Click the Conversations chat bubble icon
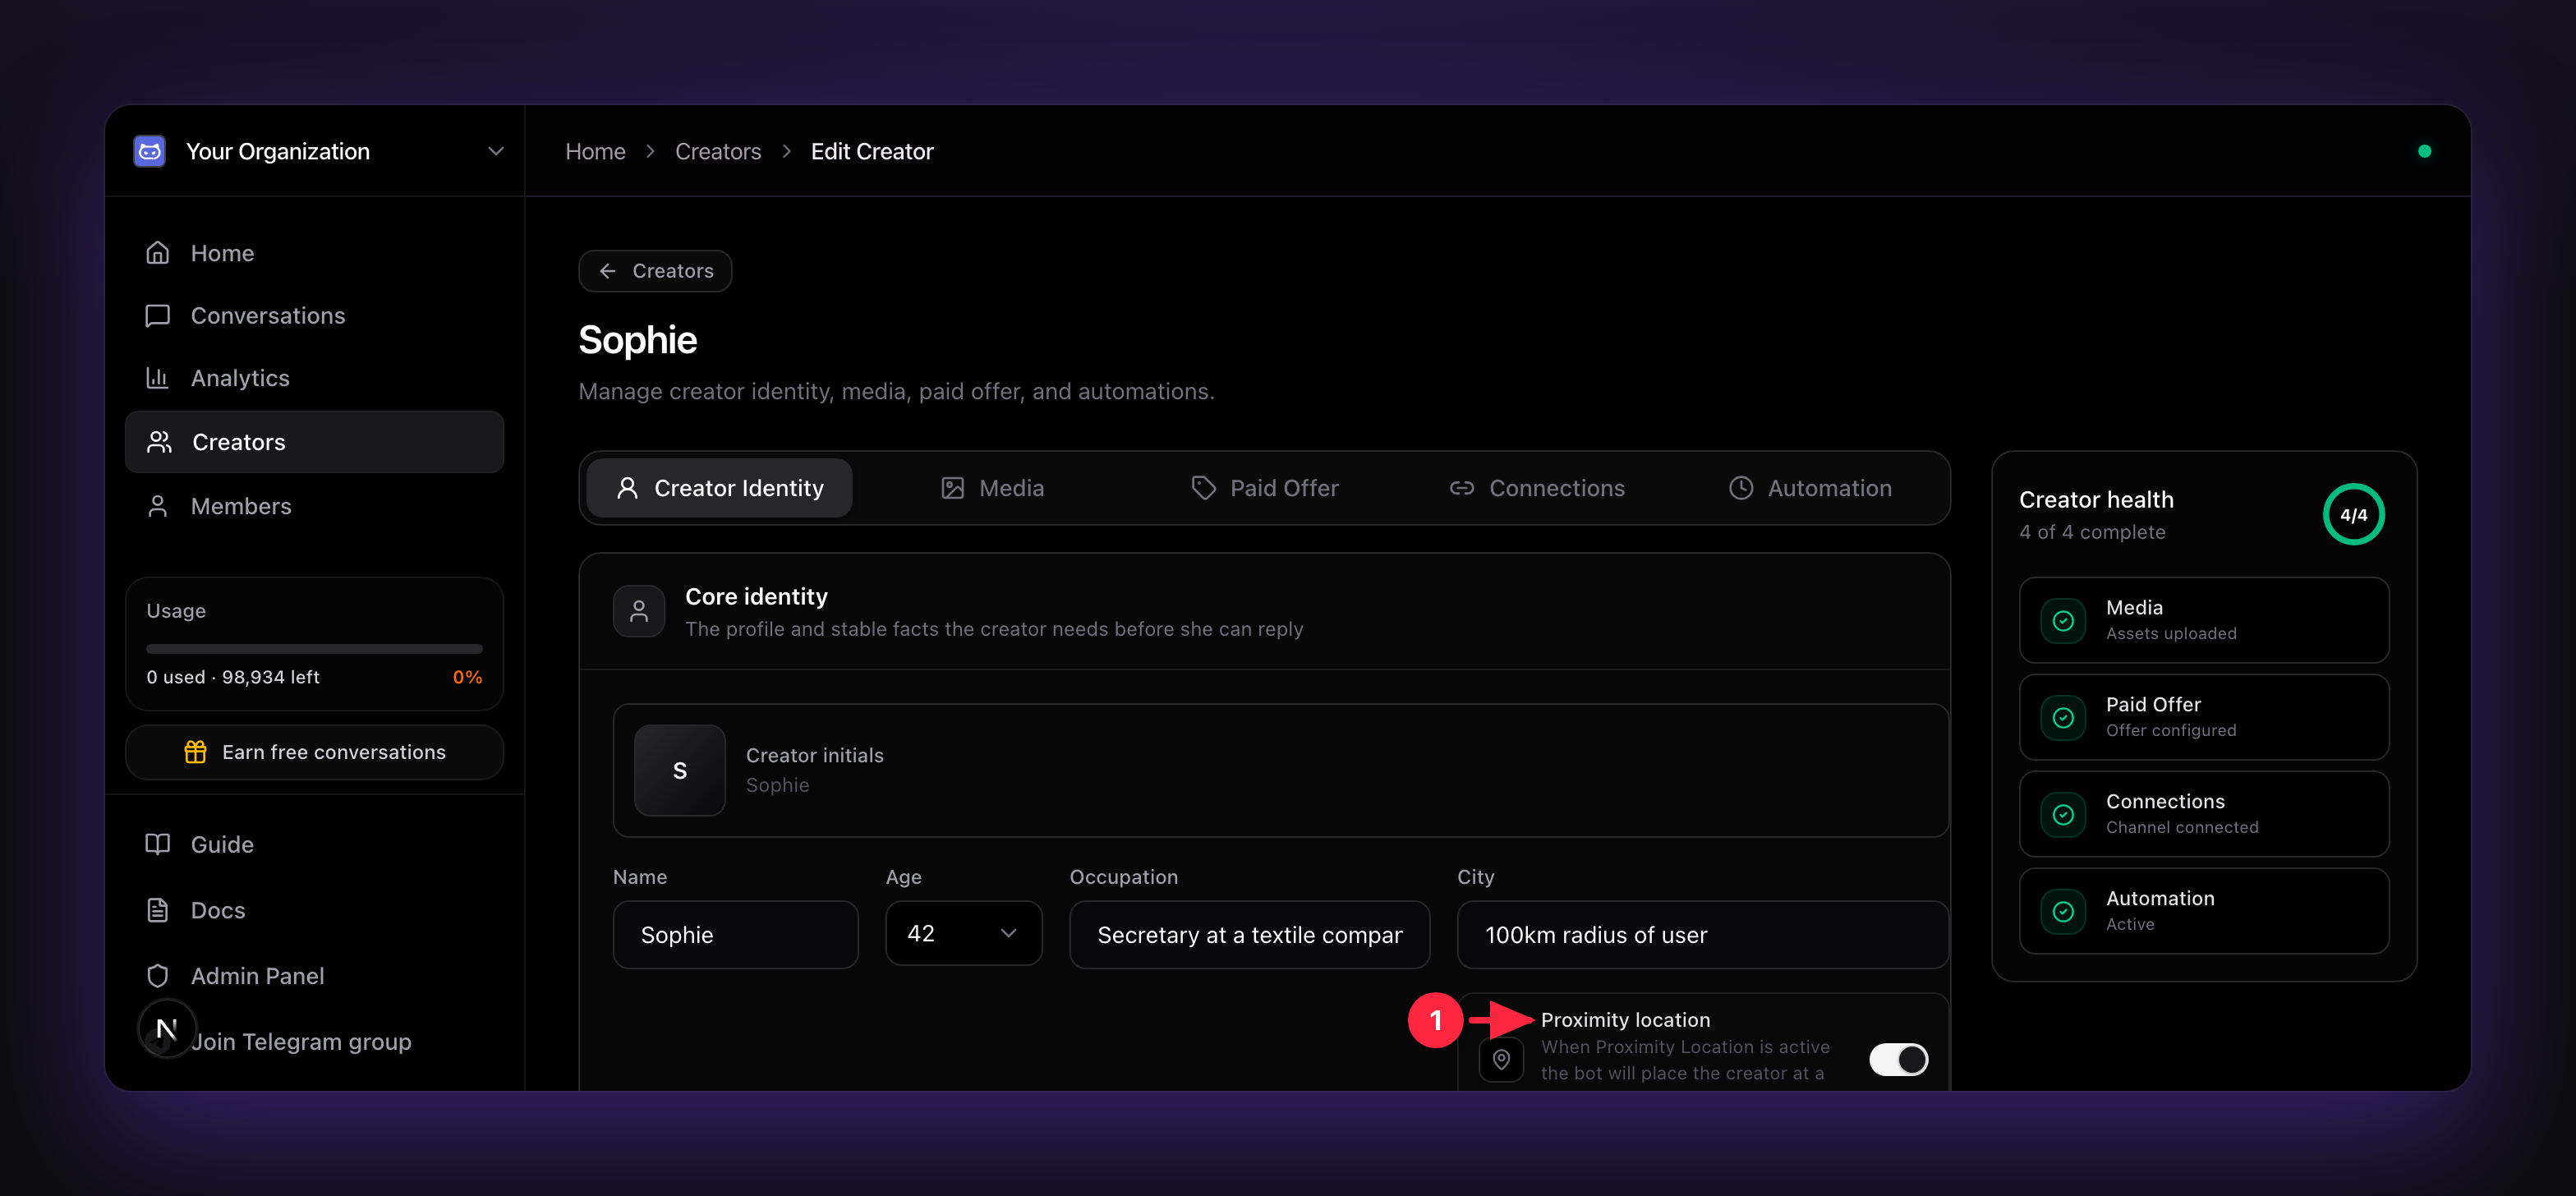The width and height of the screenshot is (2576, 1196). click(158, 316)
